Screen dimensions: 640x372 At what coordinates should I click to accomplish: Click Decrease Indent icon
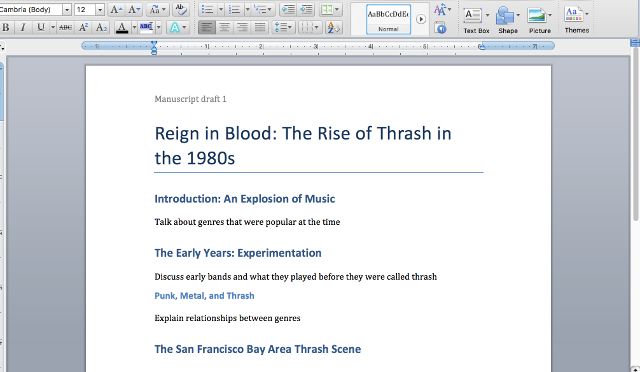pos(288,9)
